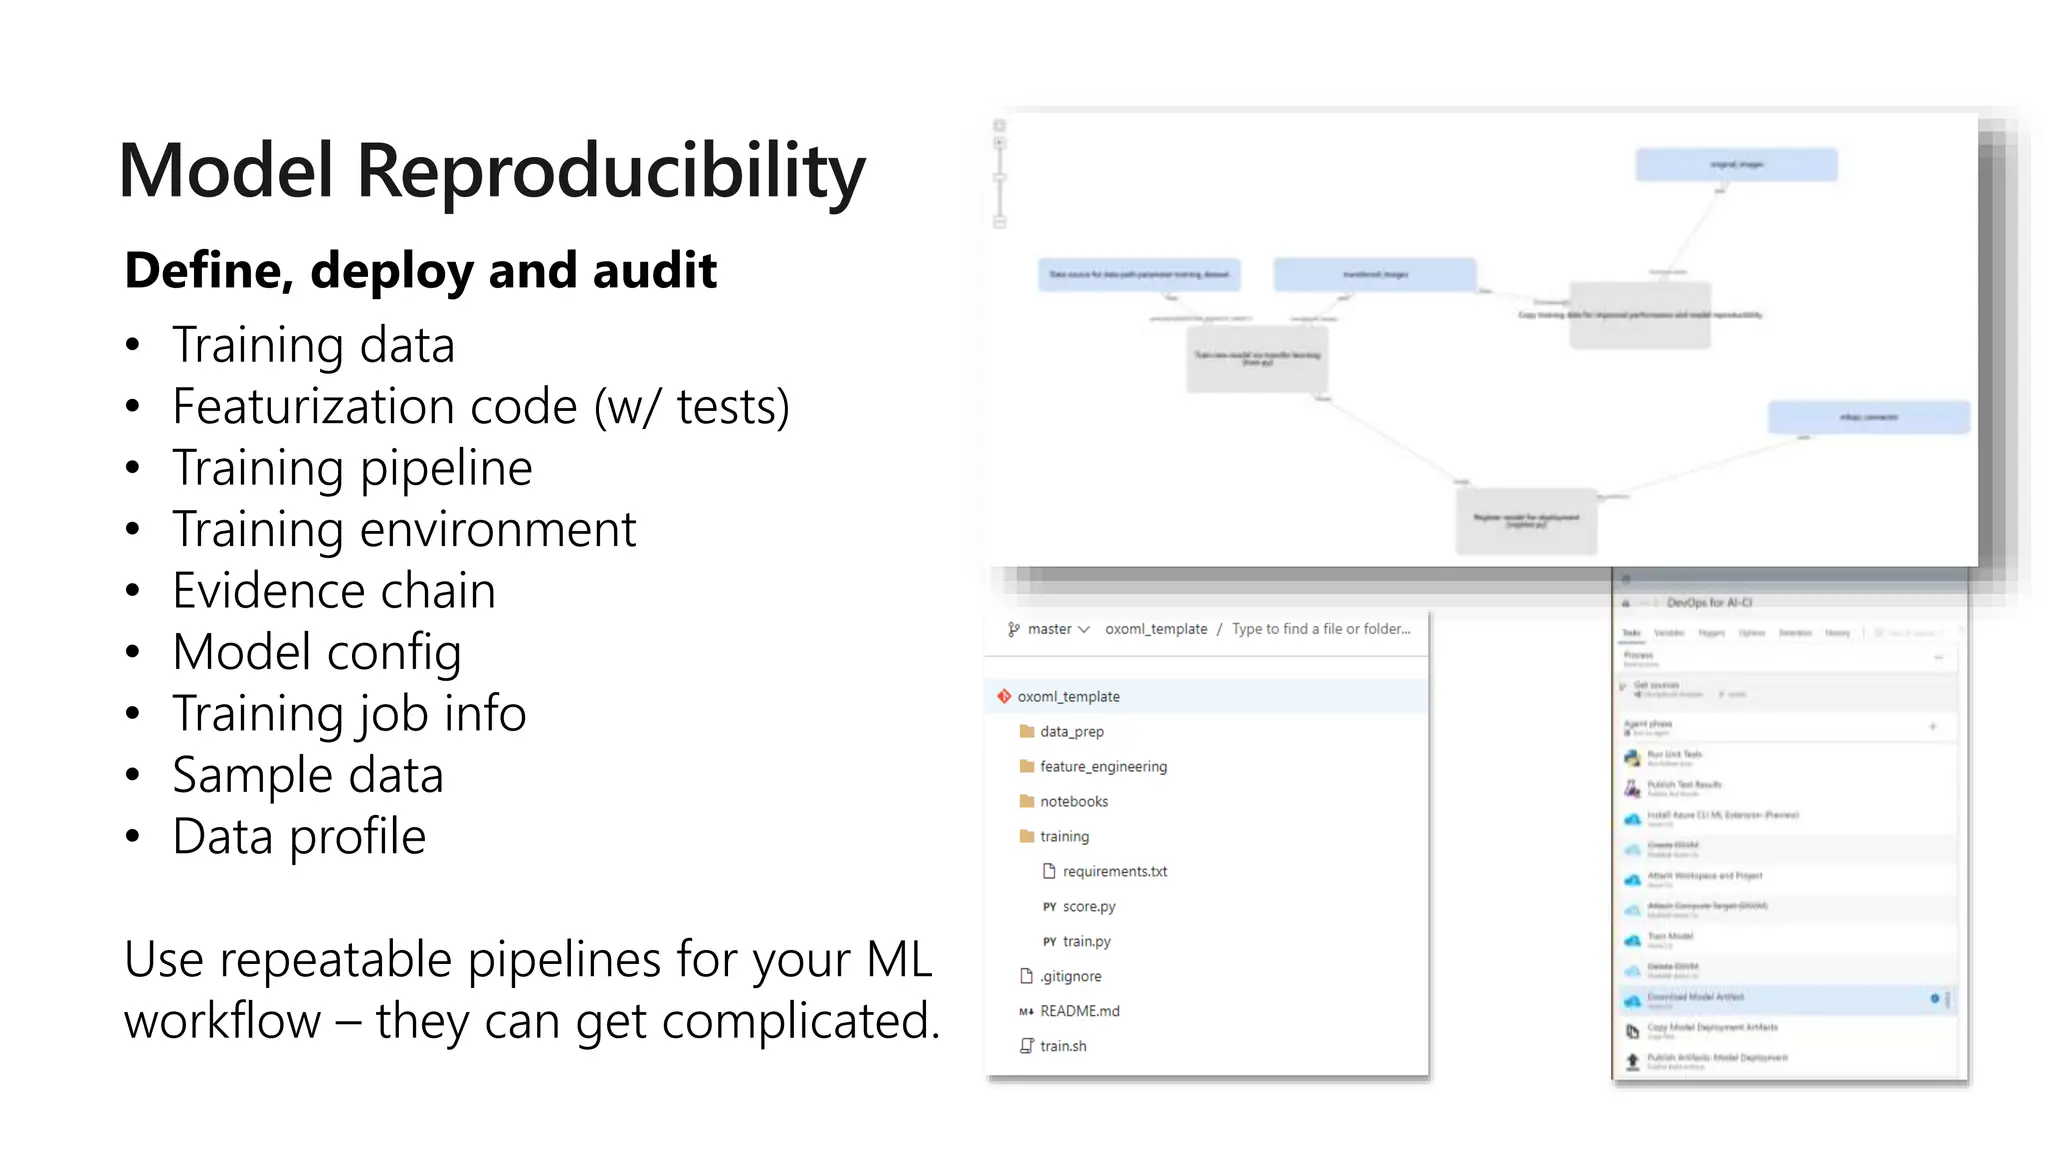
Task: Open the notebooks folder icon
Action: coord(1026,801)
